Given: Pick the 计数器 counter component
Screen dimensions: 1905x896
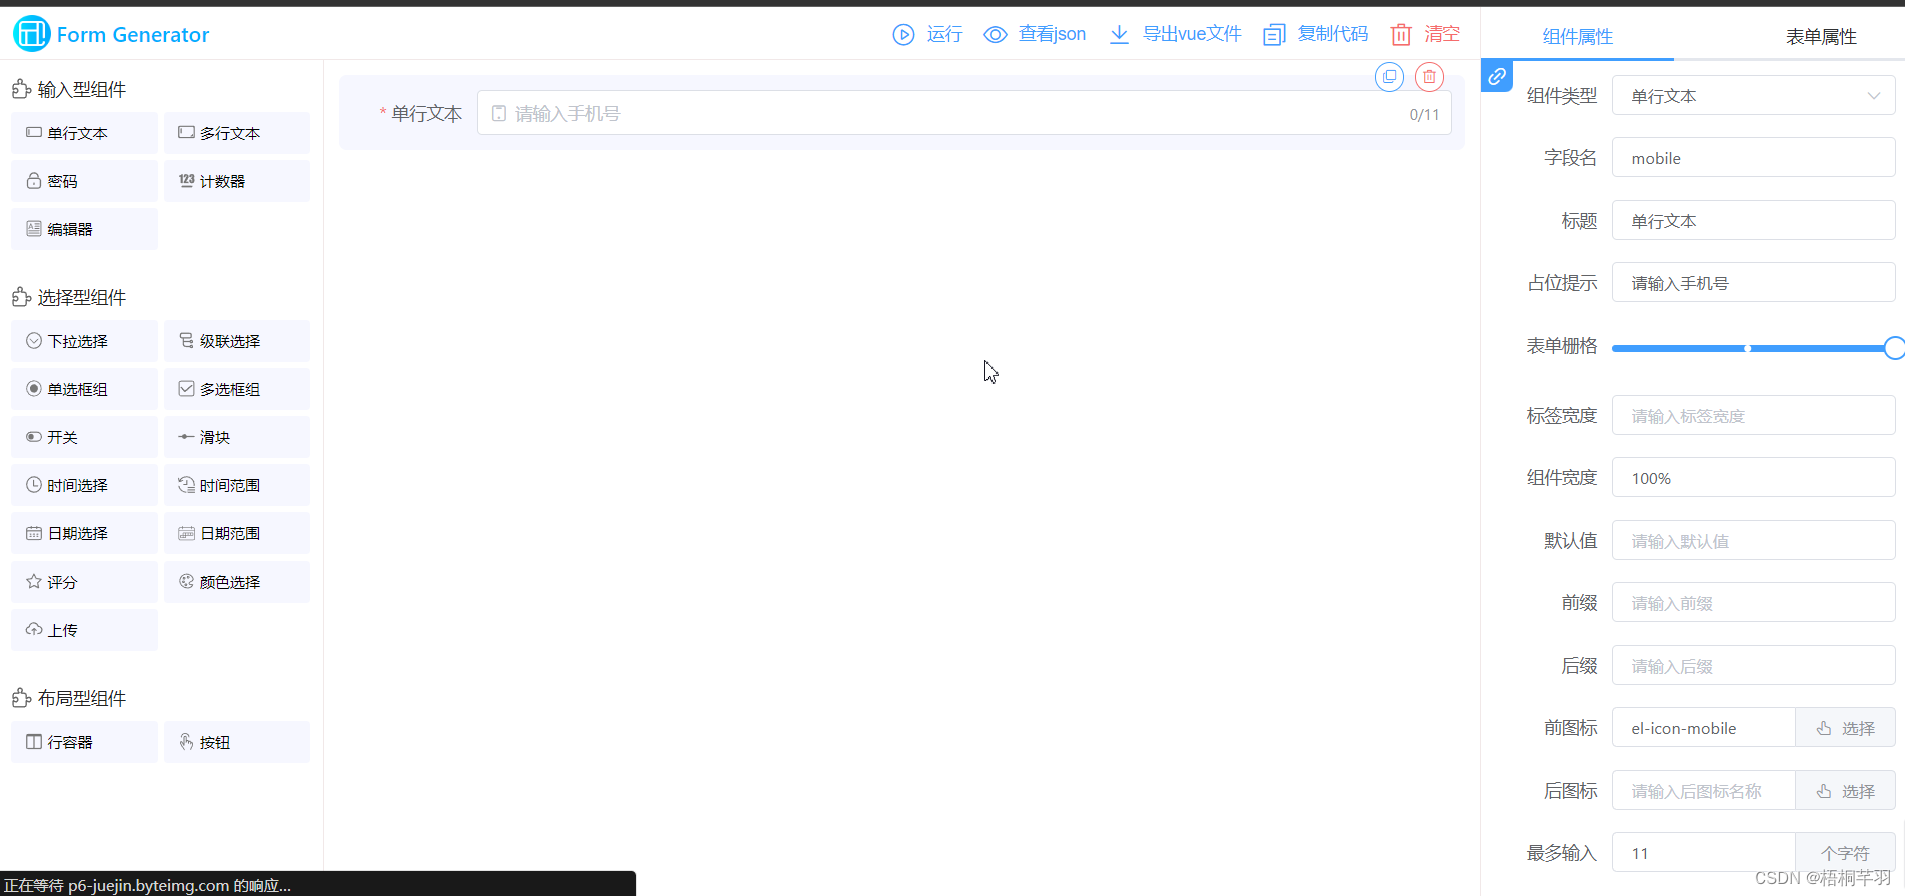Looking at the screenshot, I should point(237,181).
